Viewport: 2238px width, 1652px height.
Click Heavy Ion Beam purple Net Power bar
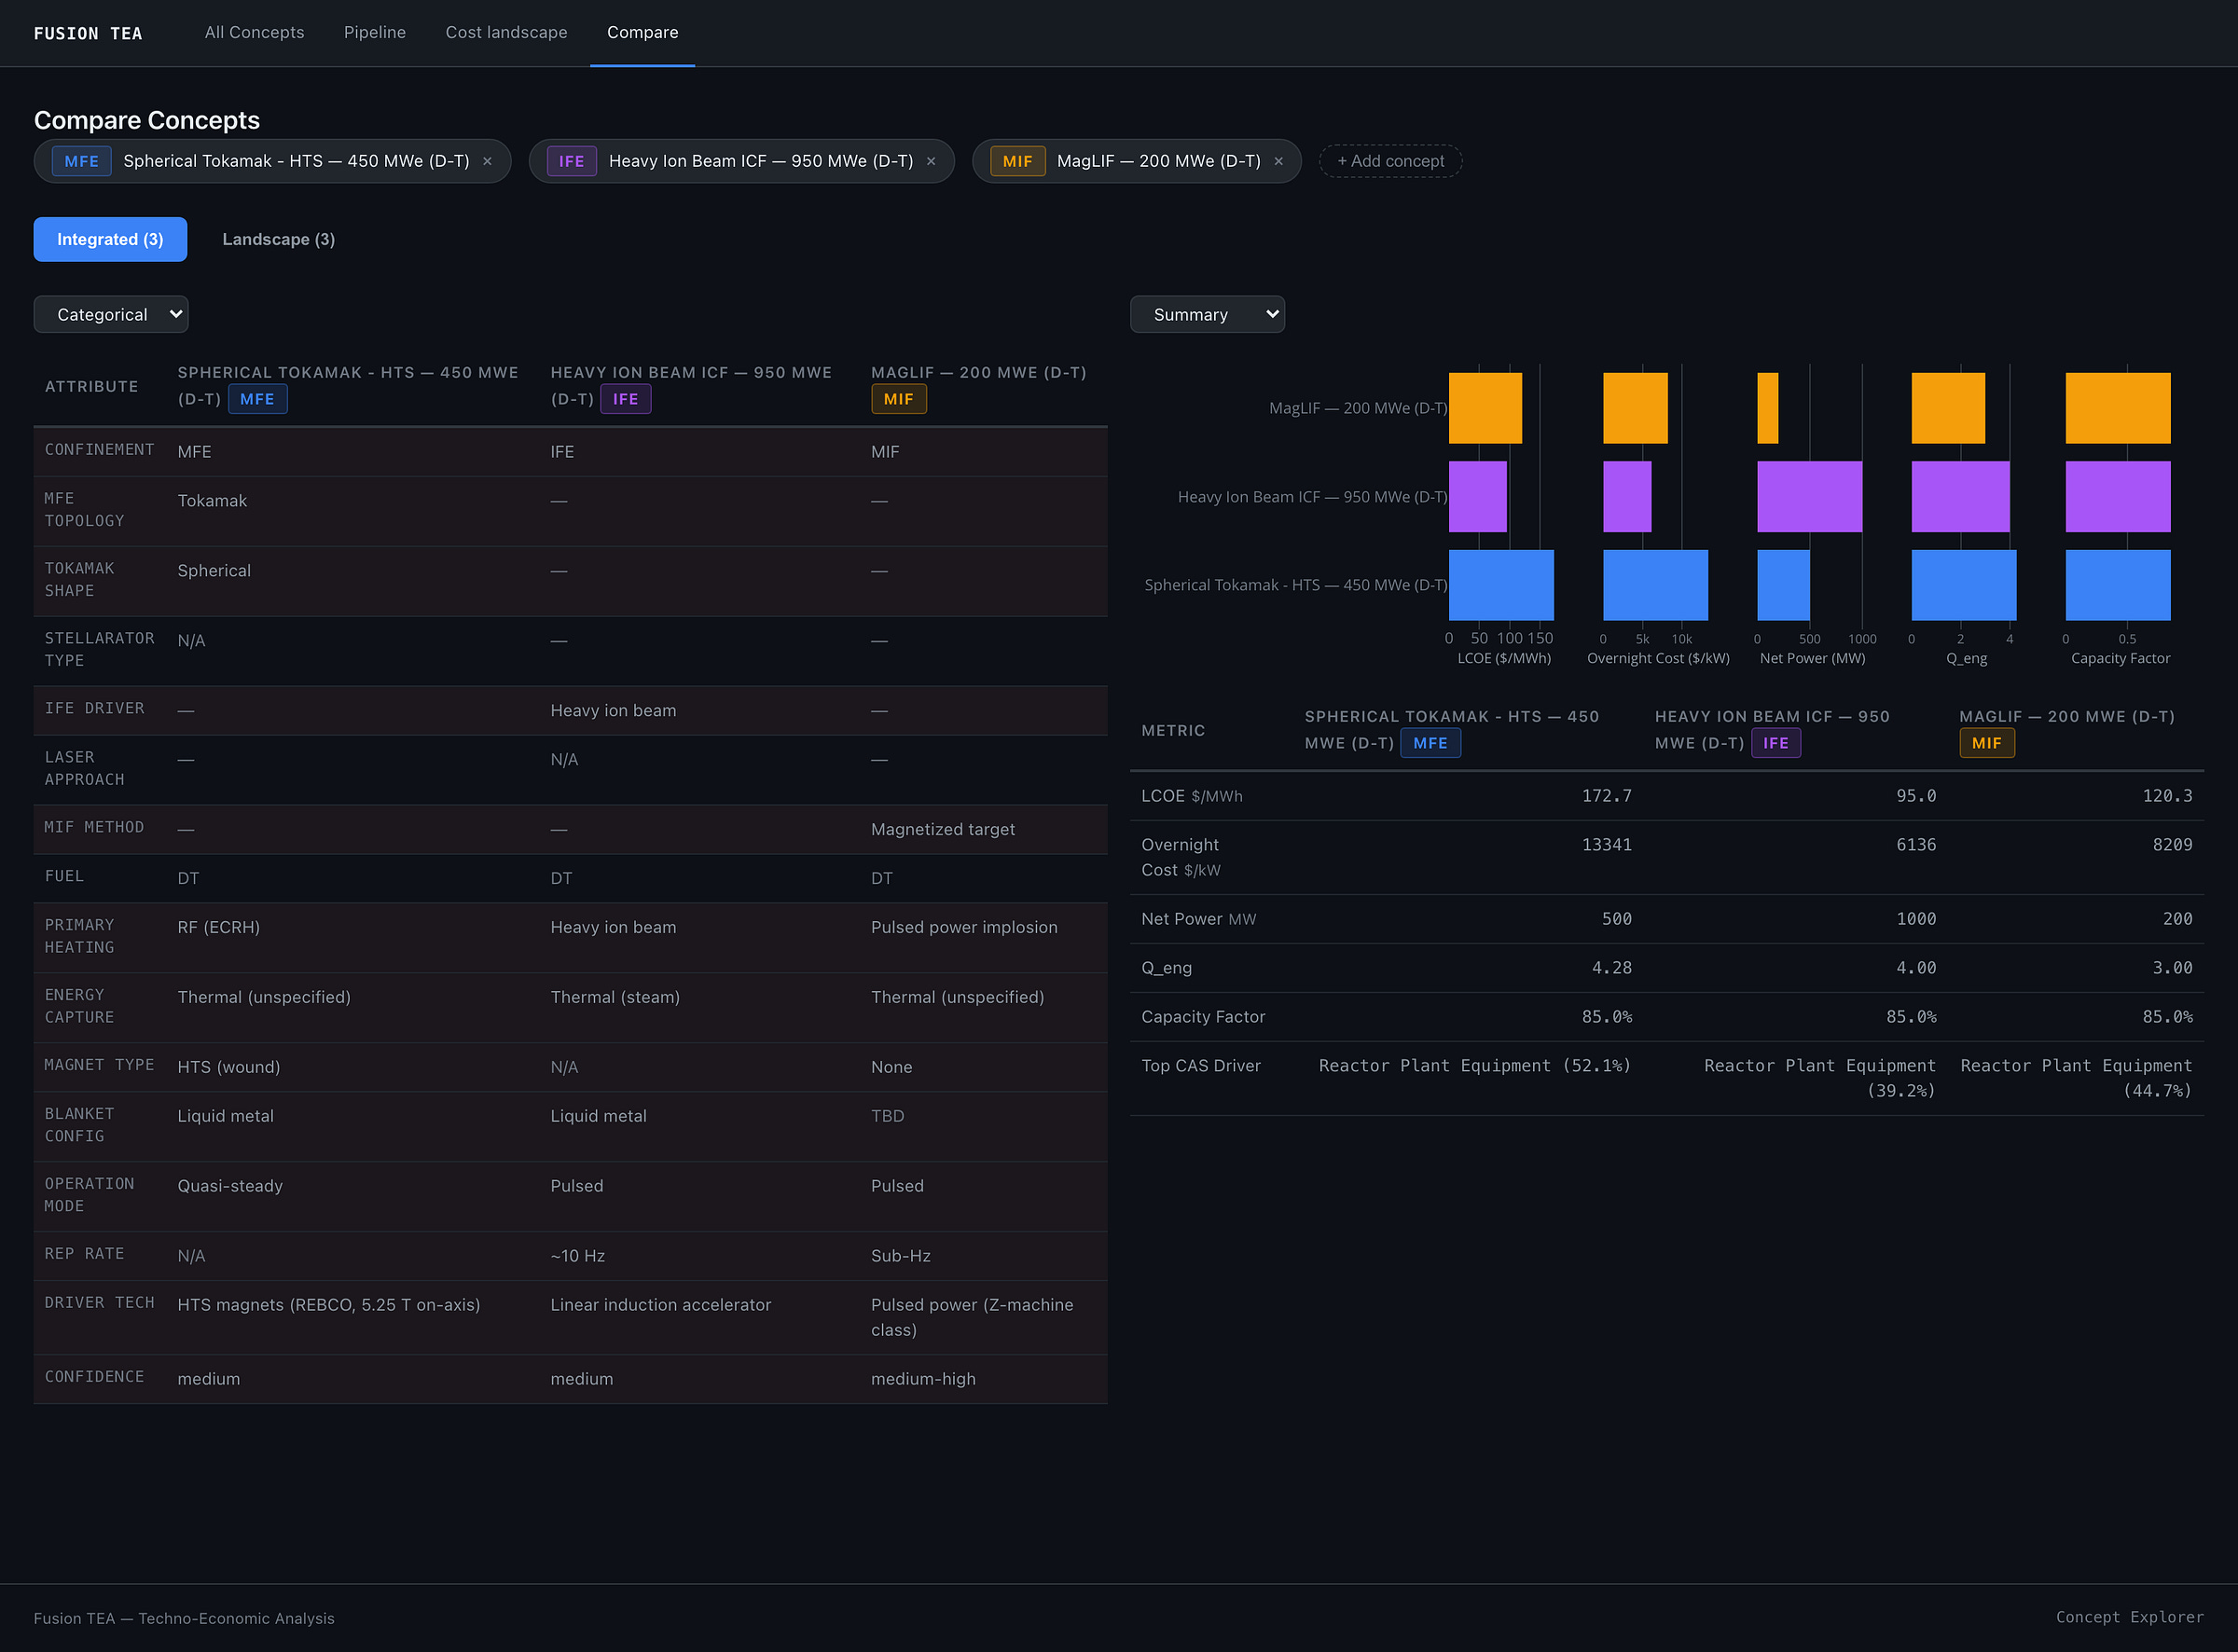point(1809,496)
